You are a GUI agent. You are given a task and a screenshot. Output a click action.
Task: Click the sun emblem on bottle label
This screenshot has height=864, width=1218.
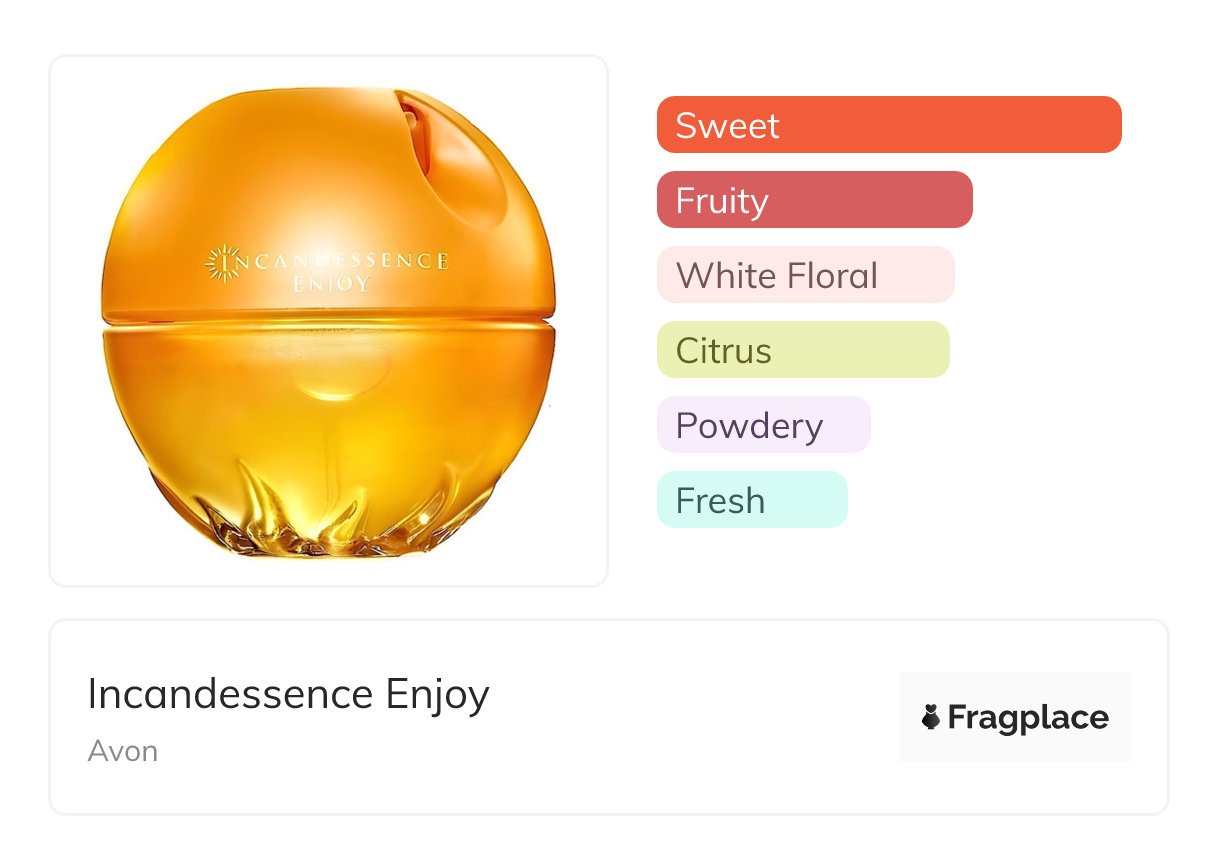pyautogui.click(x=221, y=263)
